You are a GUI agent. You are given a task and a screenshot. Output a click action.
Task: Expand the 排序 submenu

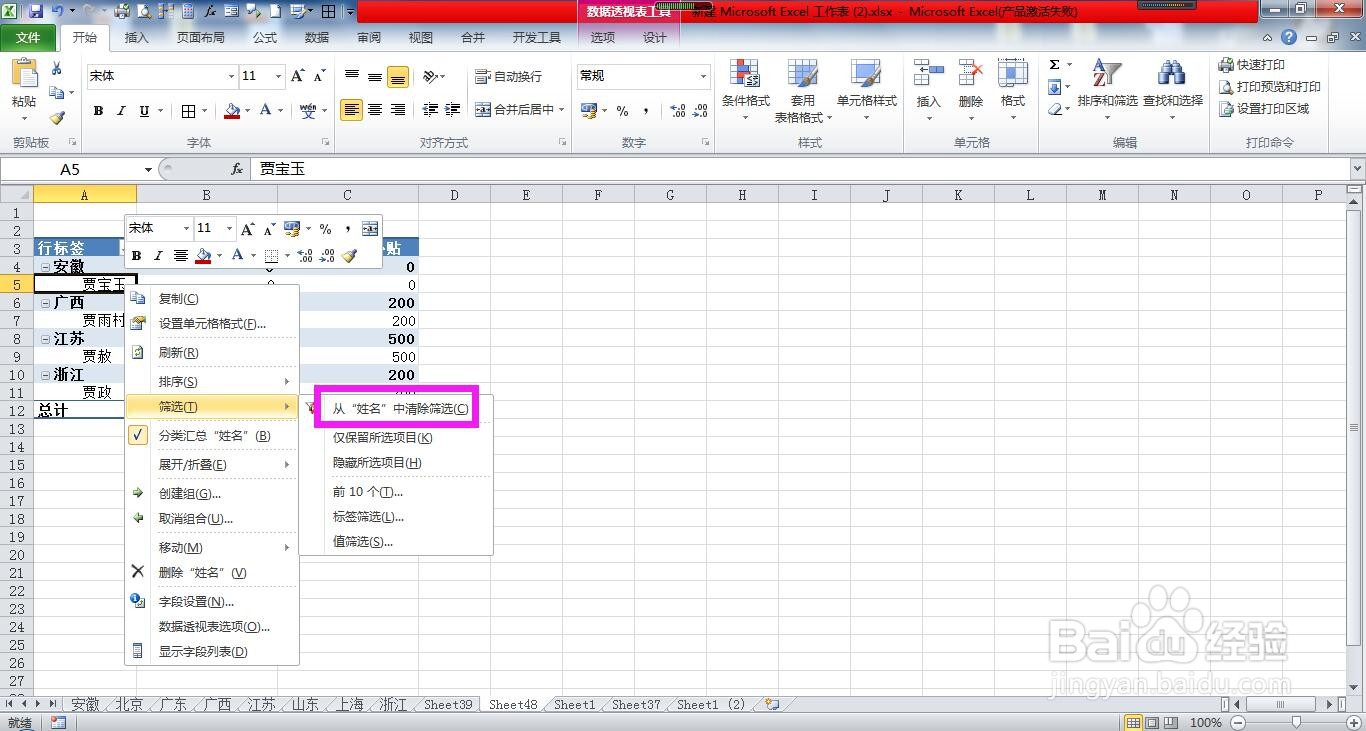pyautogui.click(x=212, y=382)
